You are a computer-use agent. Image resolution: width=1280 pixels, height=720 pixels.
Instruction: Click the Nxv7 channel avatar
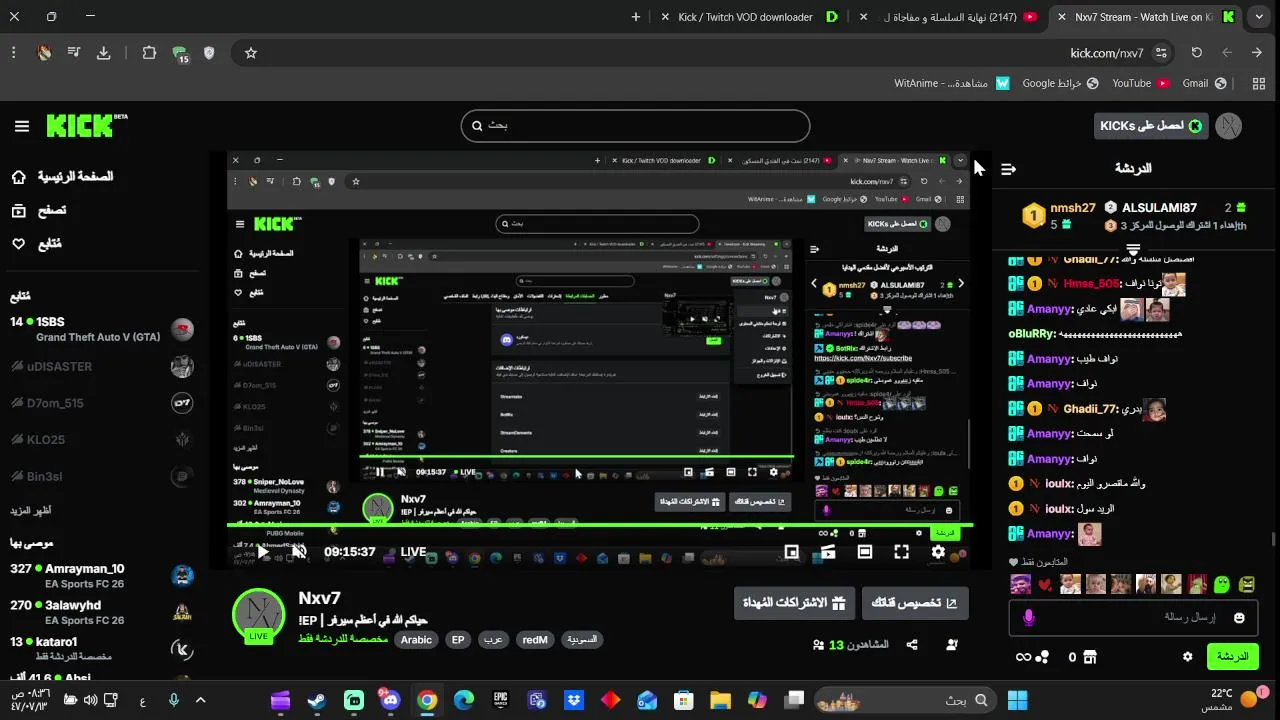259,615
